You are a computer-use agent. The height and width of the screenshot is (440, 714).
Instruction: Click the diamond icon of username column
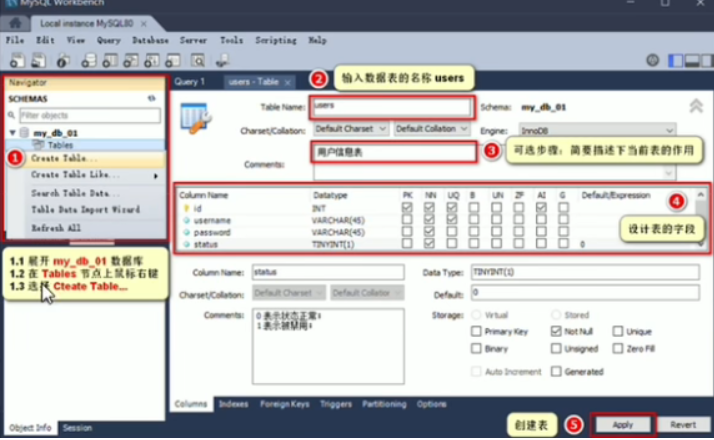coord(186,220)
